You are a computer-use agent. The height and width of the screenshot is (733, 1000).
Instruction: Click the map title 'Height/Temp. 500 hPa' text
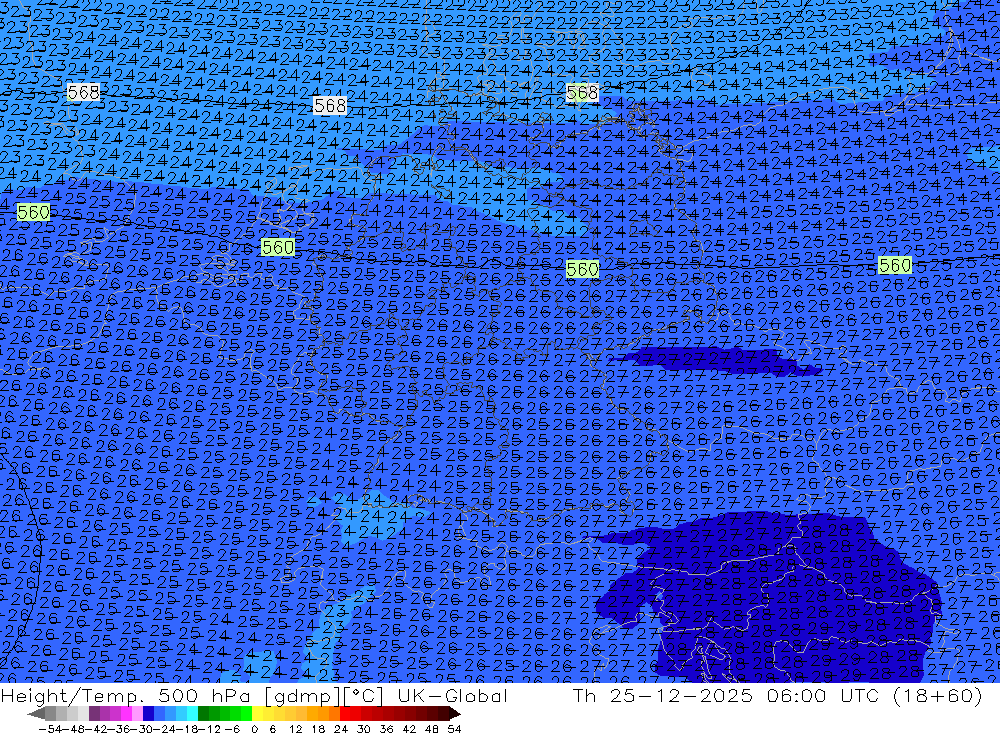tap(126, 696)
